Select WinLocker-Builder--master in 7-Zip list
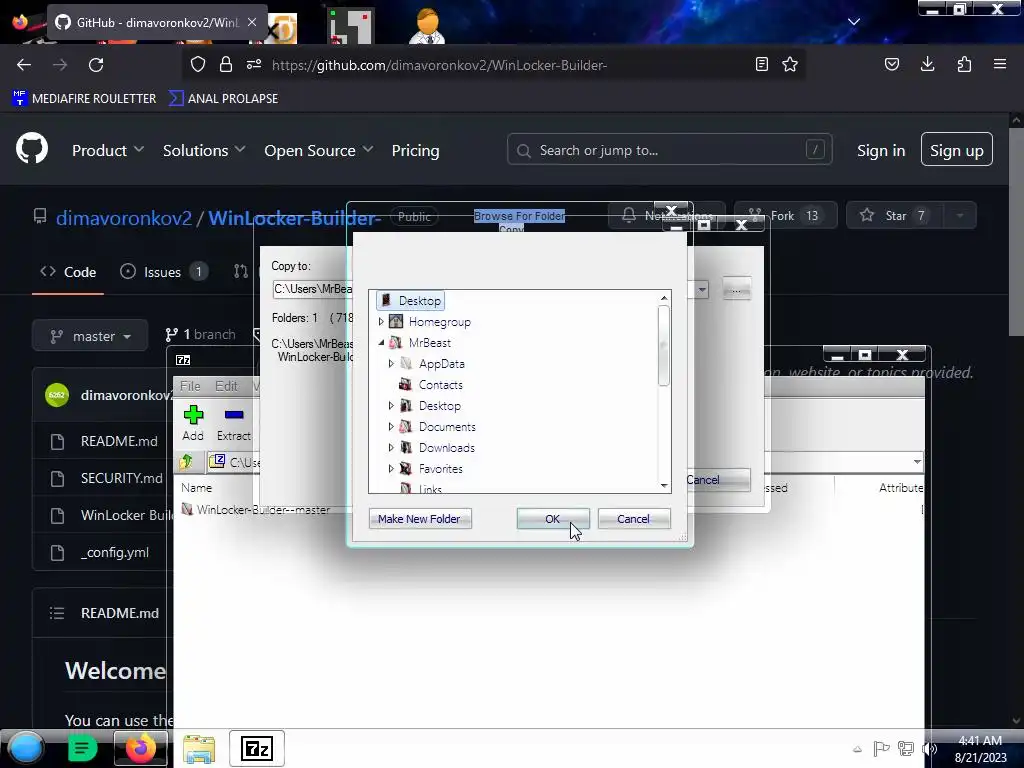 point(256,509)
